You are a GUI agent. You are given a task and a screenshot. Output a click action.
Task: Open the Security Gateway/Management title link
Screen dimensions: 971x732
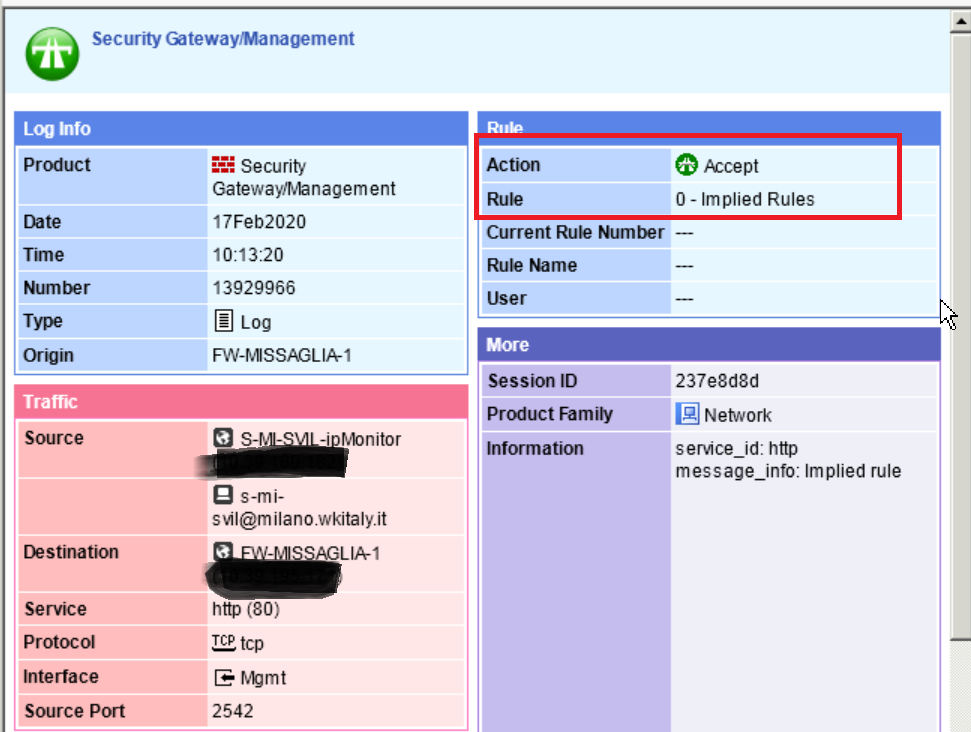[x=223, y=39]
